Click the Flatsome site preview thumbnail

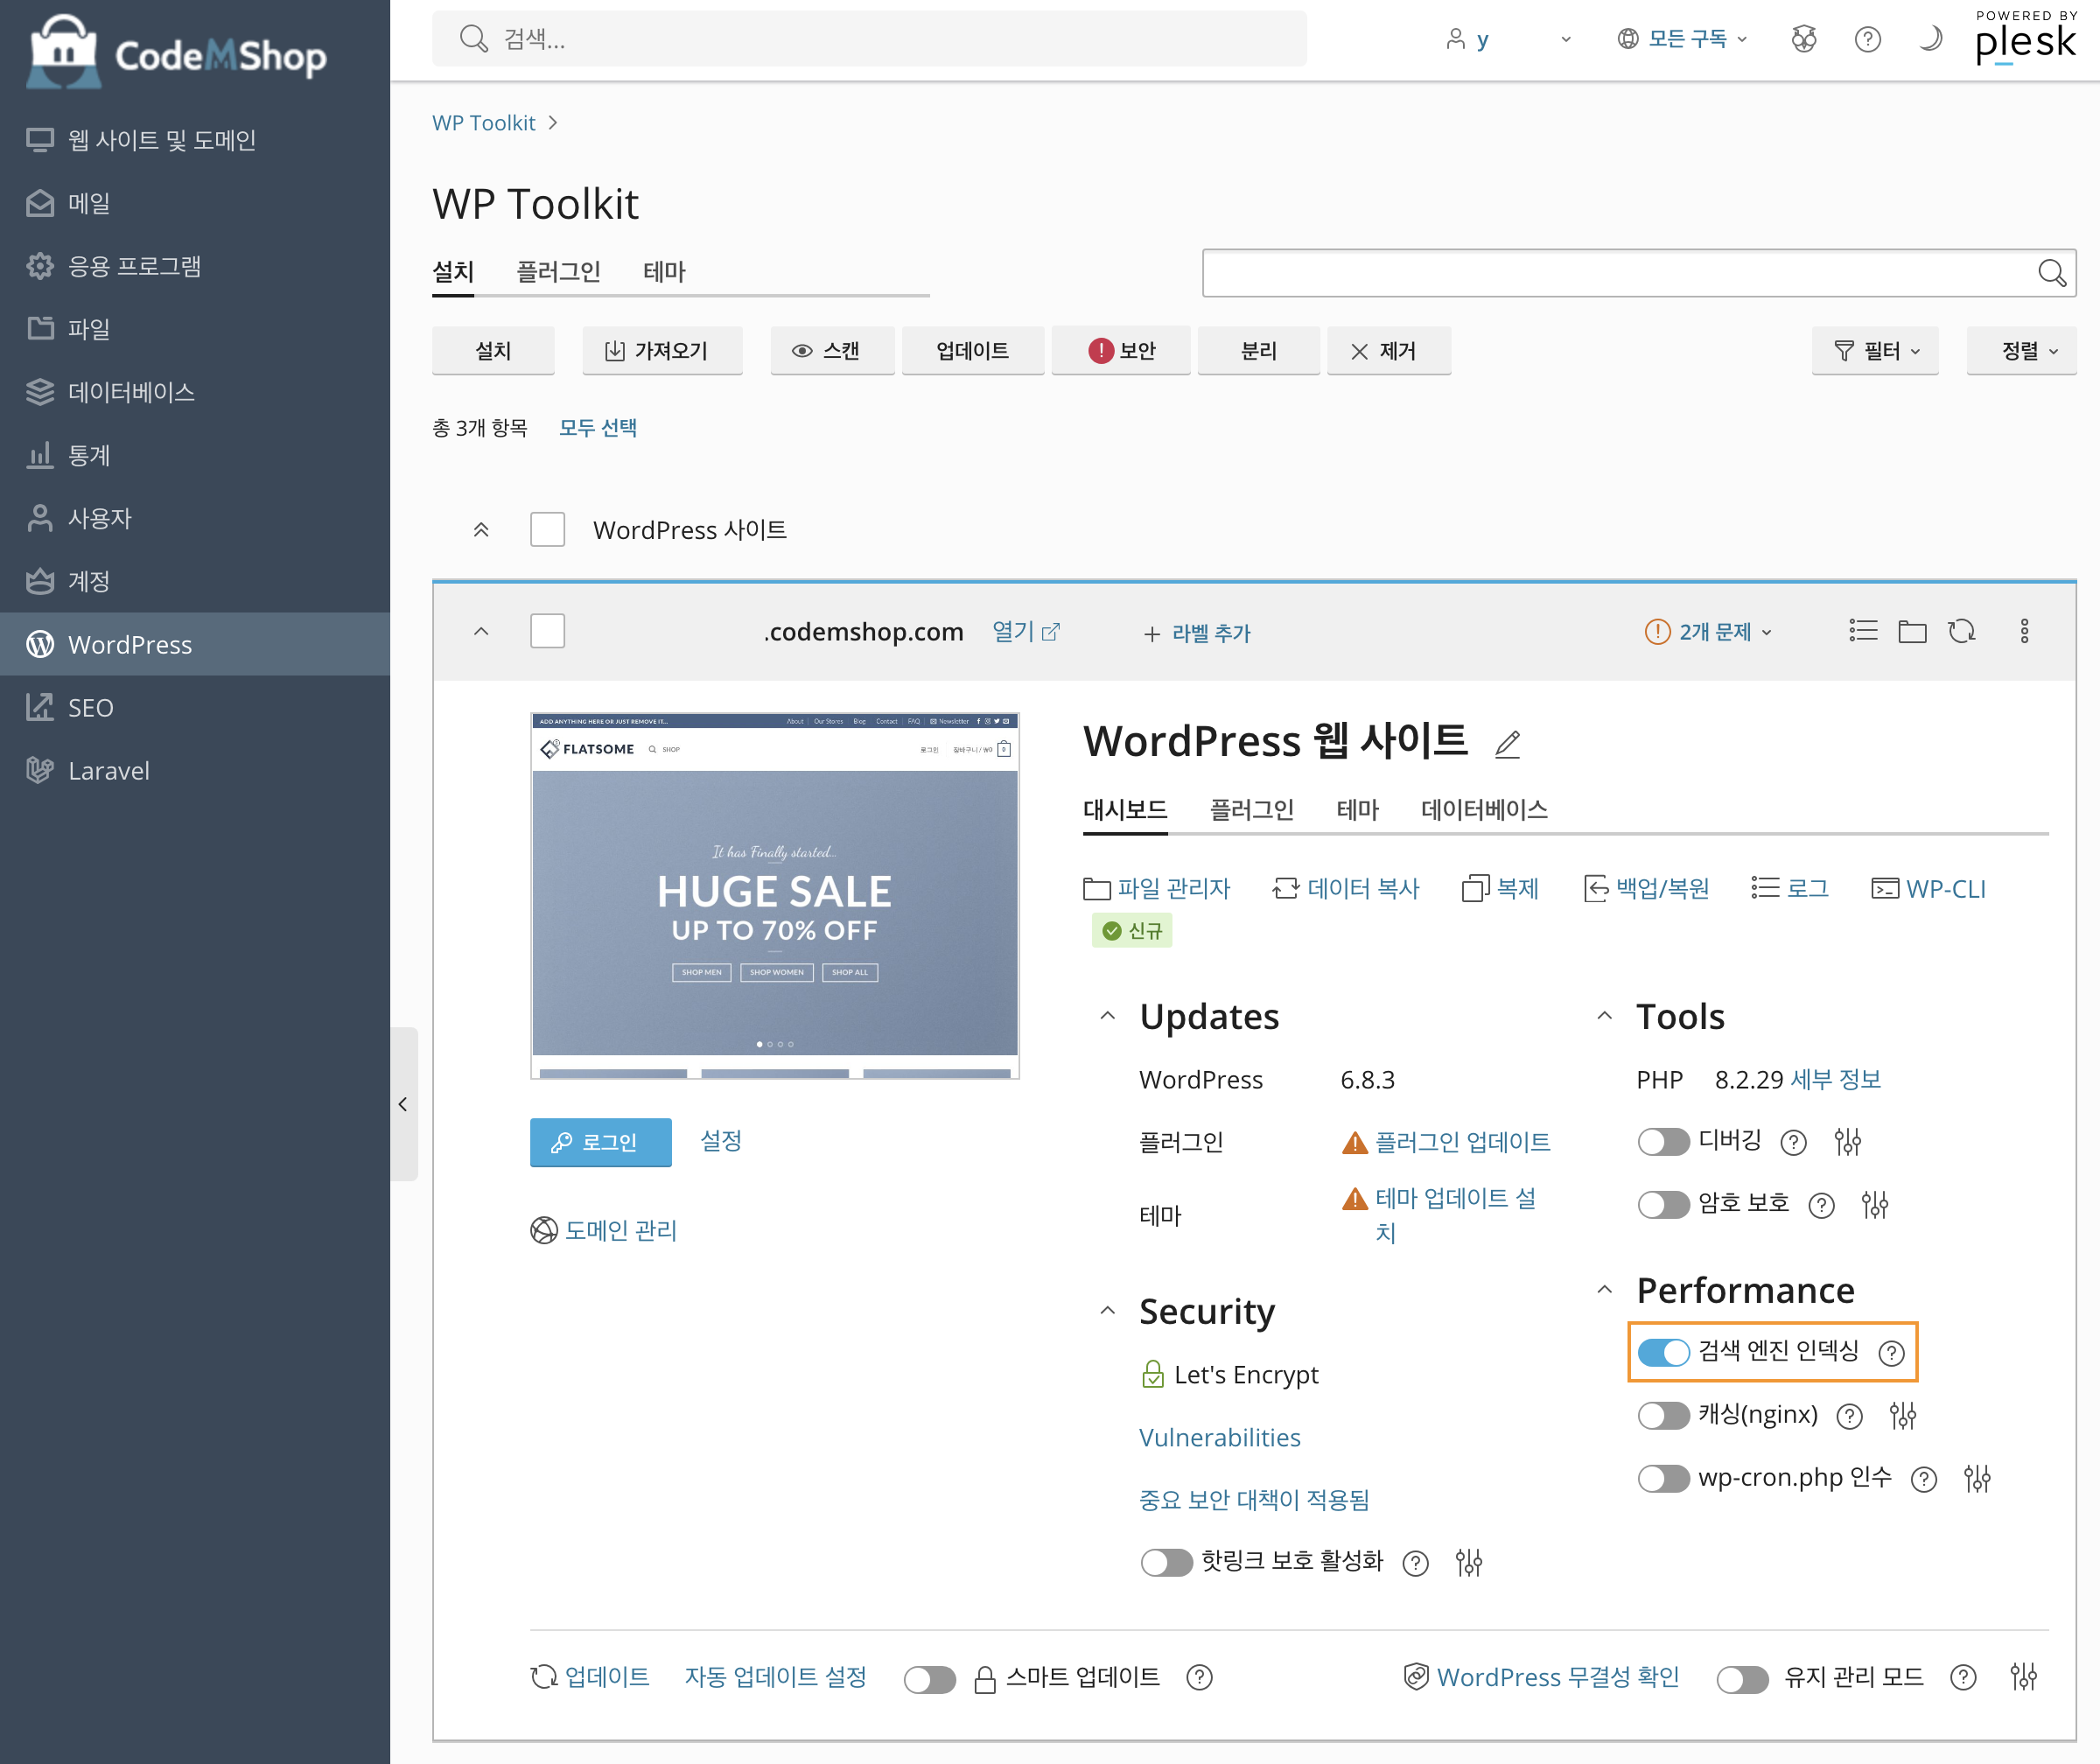coord(775,895)
